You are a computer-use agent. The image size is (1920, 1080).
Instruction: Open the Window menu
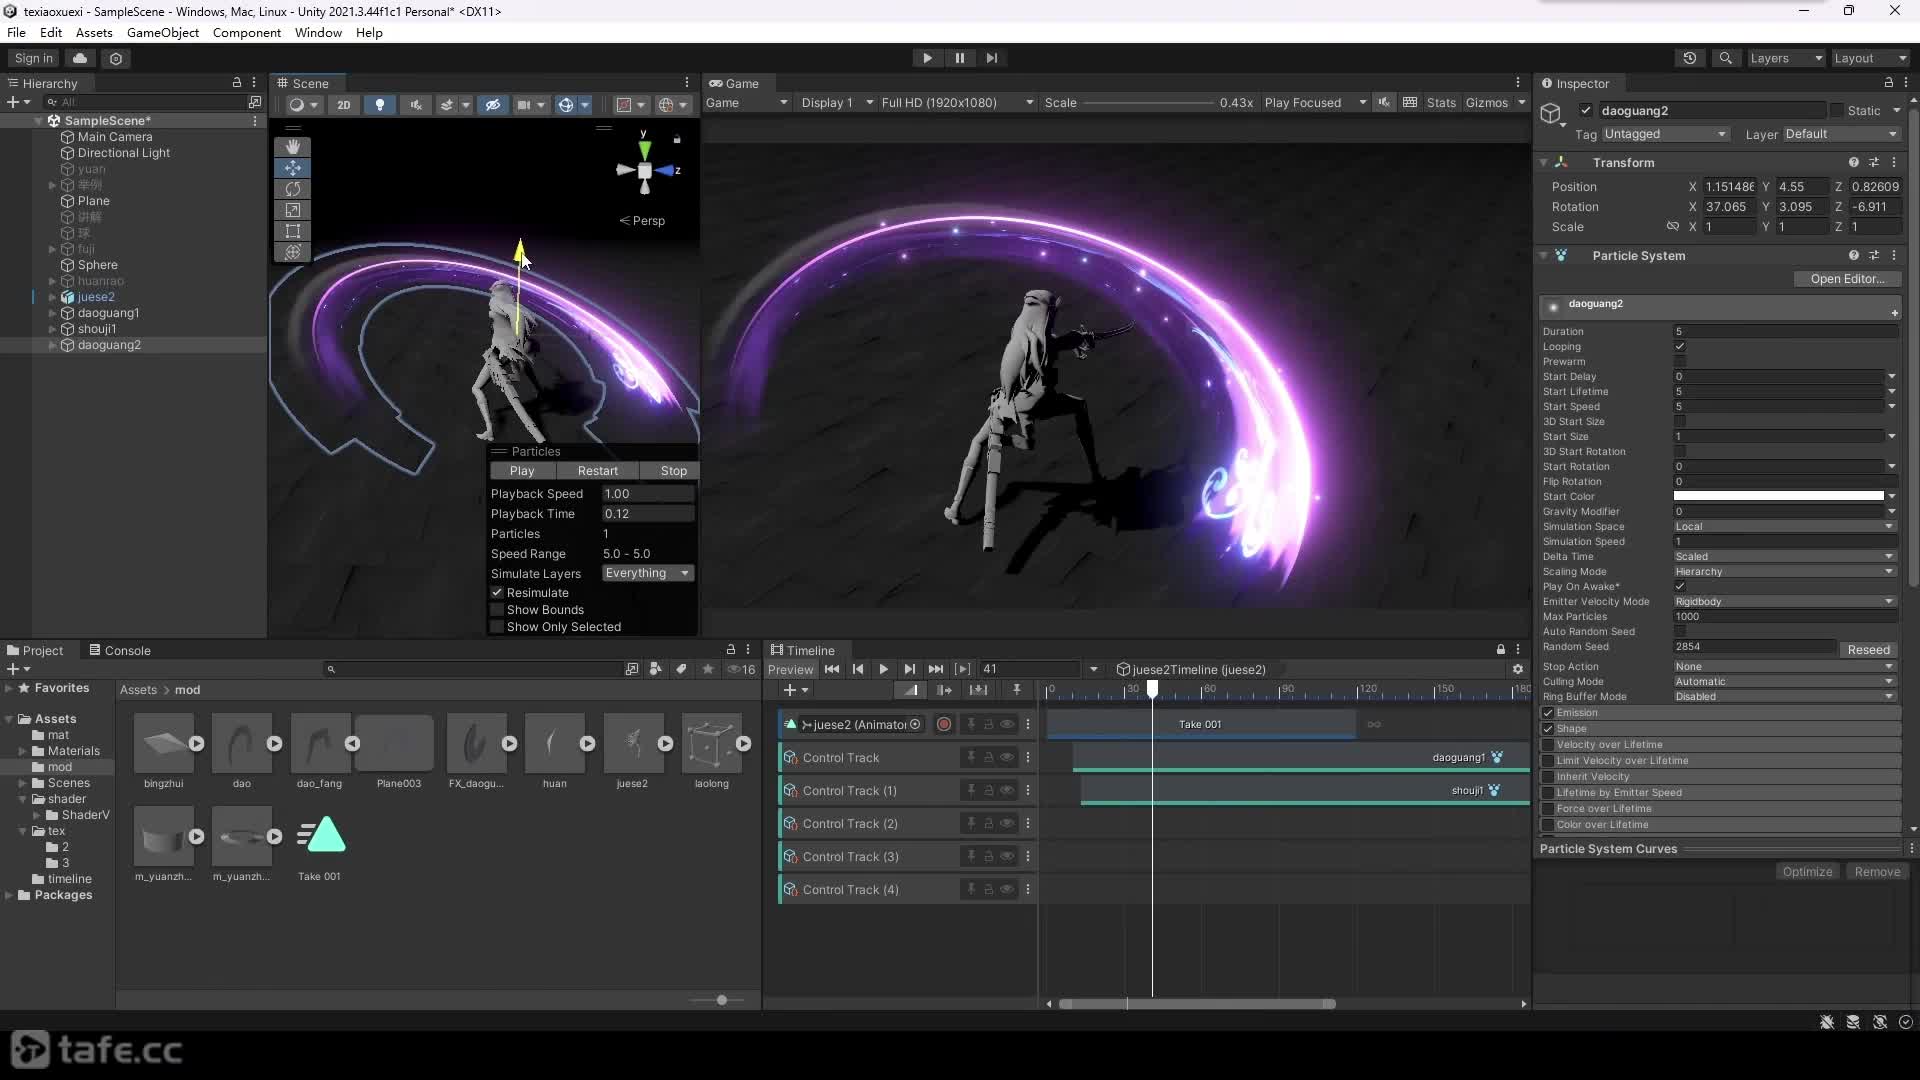point(318,32)
